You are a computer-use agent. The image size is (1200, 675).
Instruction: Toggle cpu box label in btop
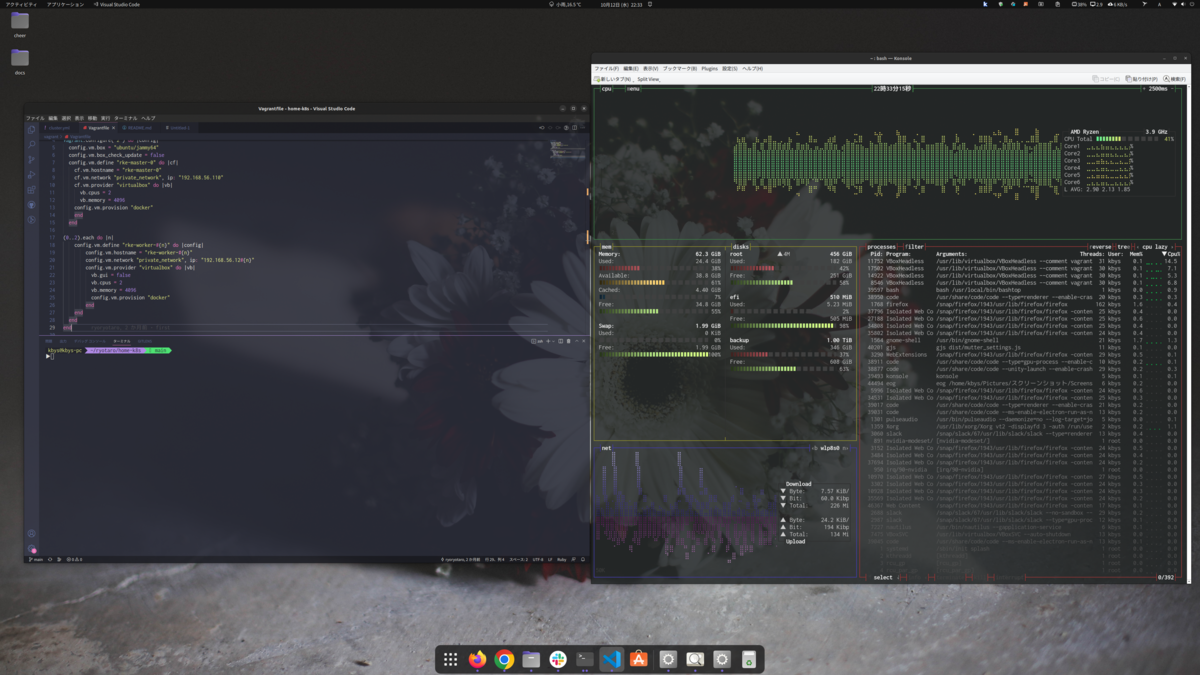pyautogui.click(x=607, y=89)
